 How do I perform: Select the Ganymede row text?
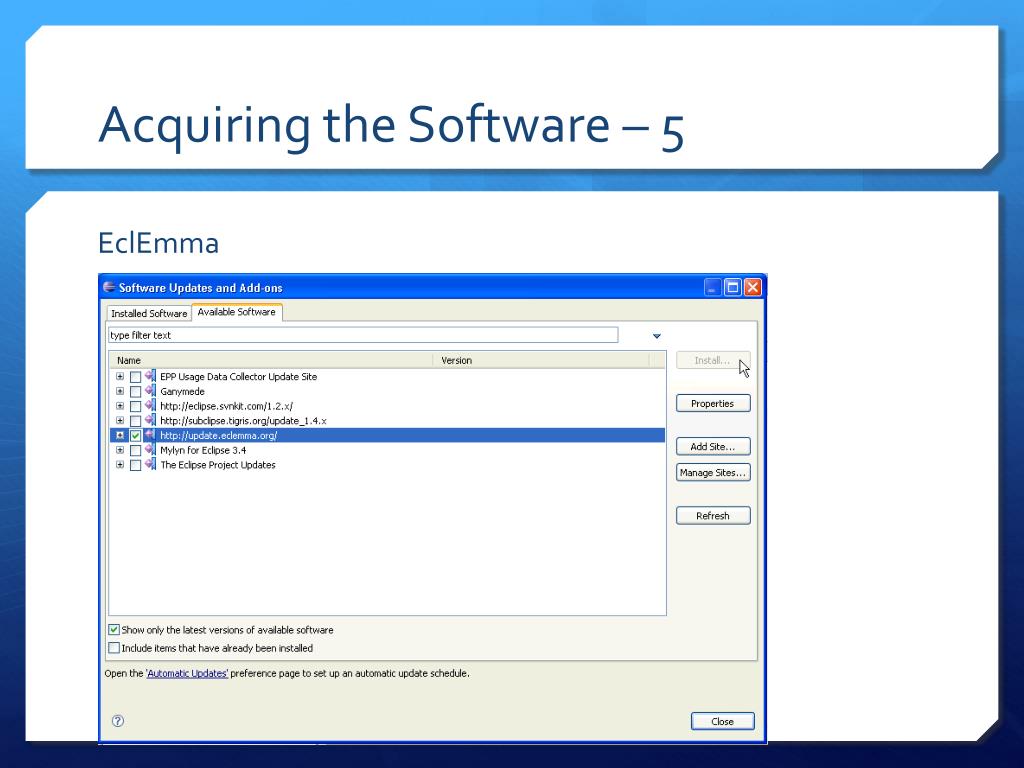pyautogui.click(x=182, y=392)
